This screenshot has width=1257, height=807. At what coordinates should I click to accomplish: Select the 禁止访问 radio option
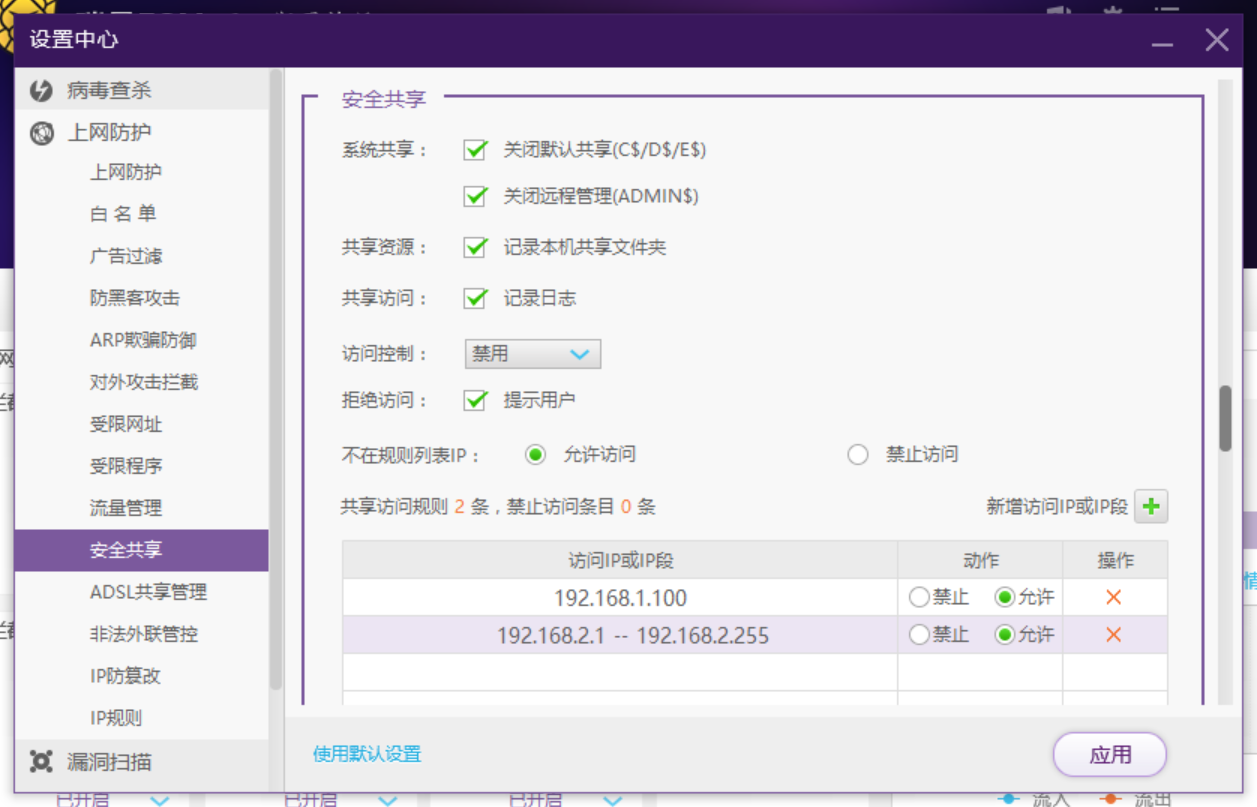click(x=858, y=454)
